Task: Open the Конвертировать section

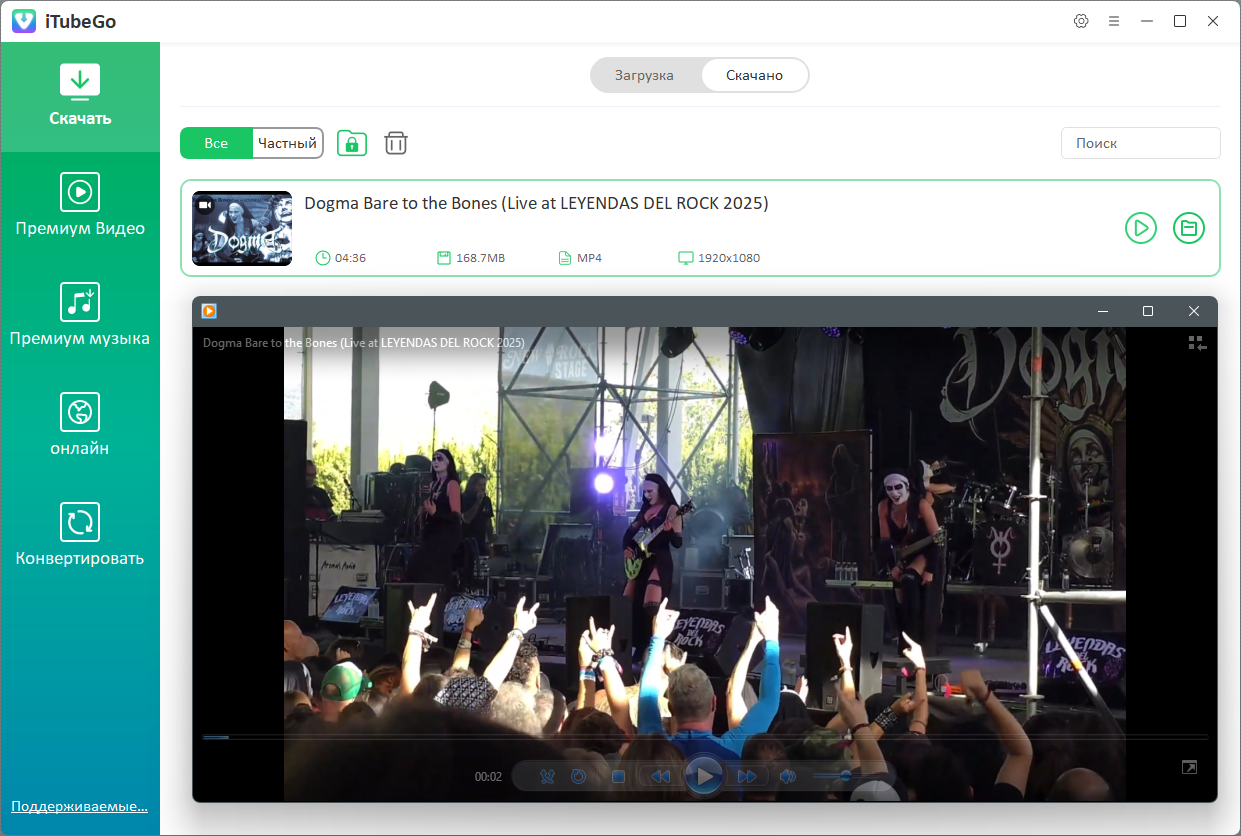Action: coord(80,537)
